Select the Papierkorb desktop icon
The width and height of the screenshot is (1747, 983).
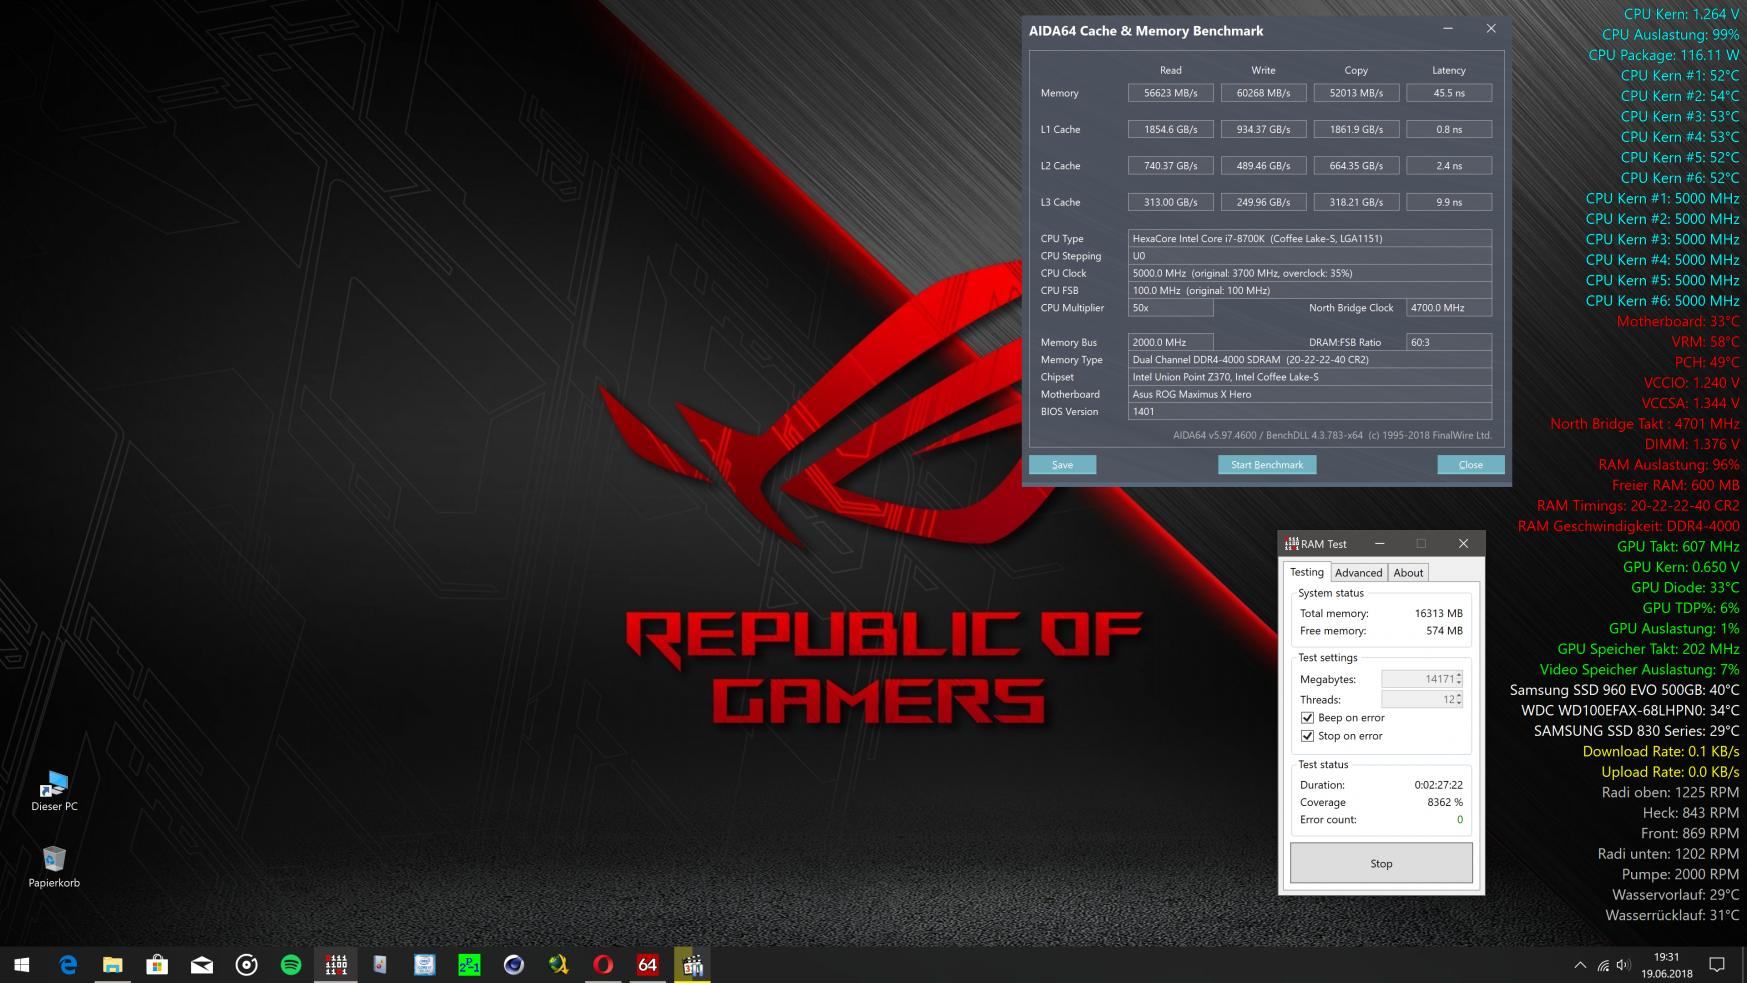click(x=54, y=867)
